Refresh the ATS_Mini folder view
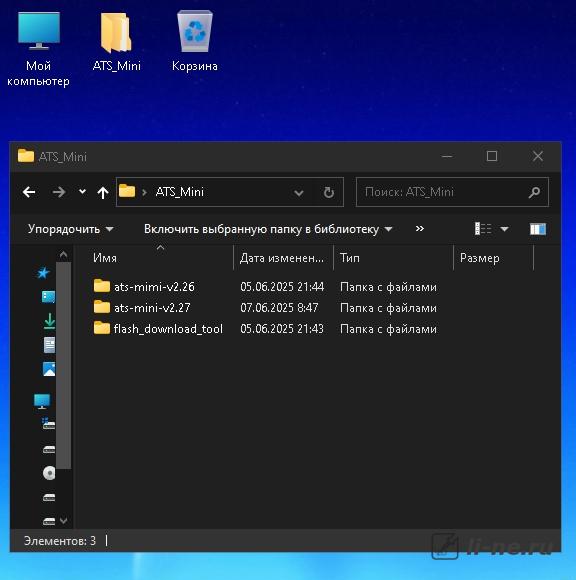576x580 pixels. pos(329,192)
